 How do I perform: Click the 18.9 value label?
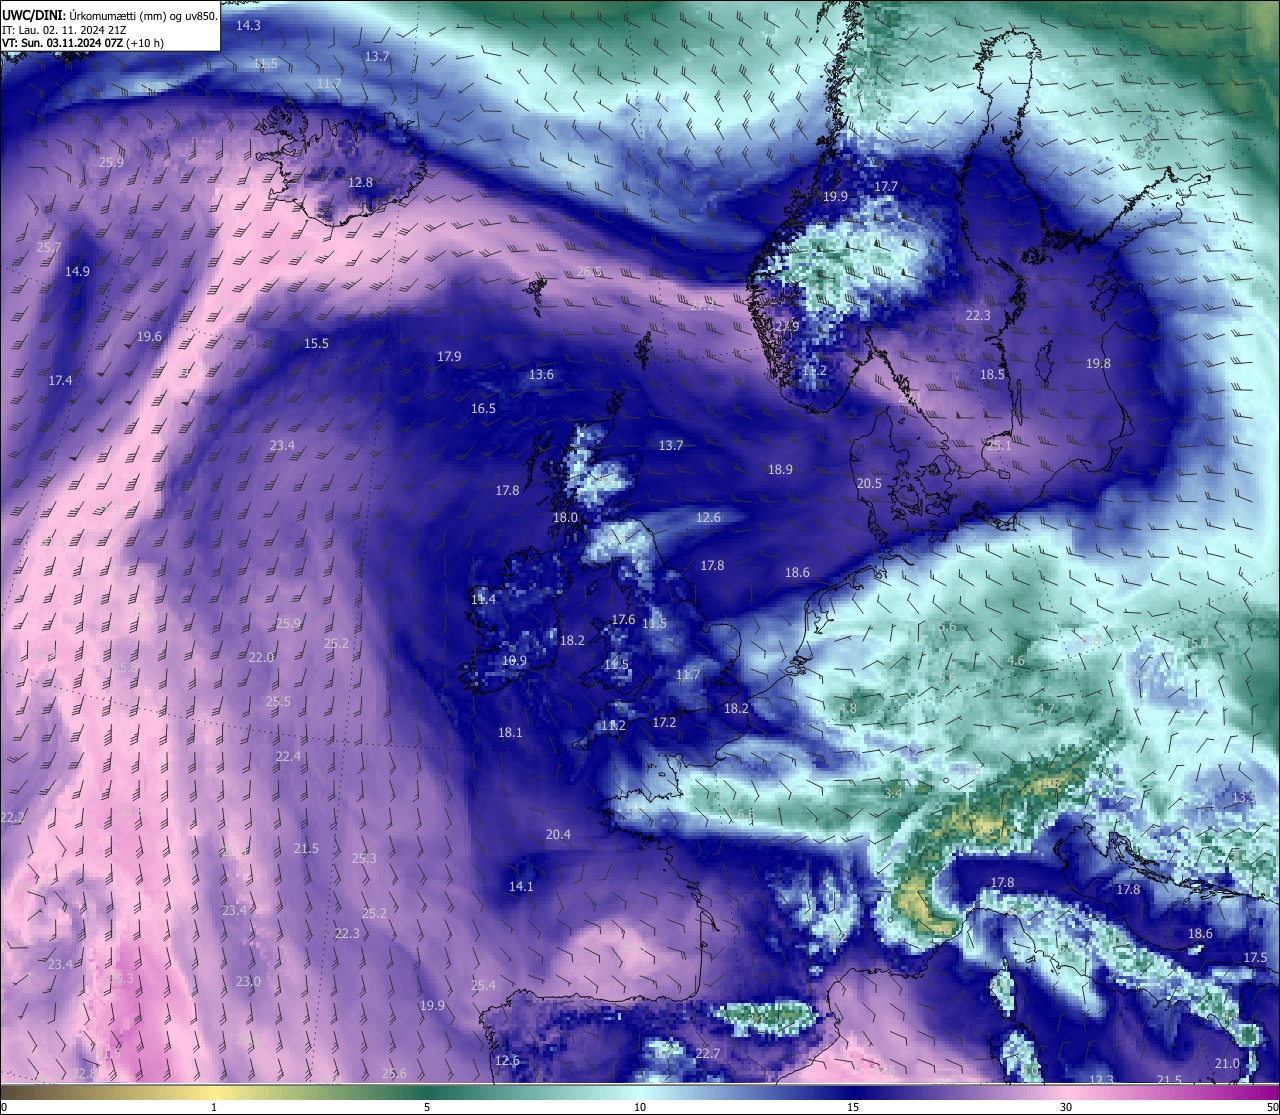pos(780,469)
